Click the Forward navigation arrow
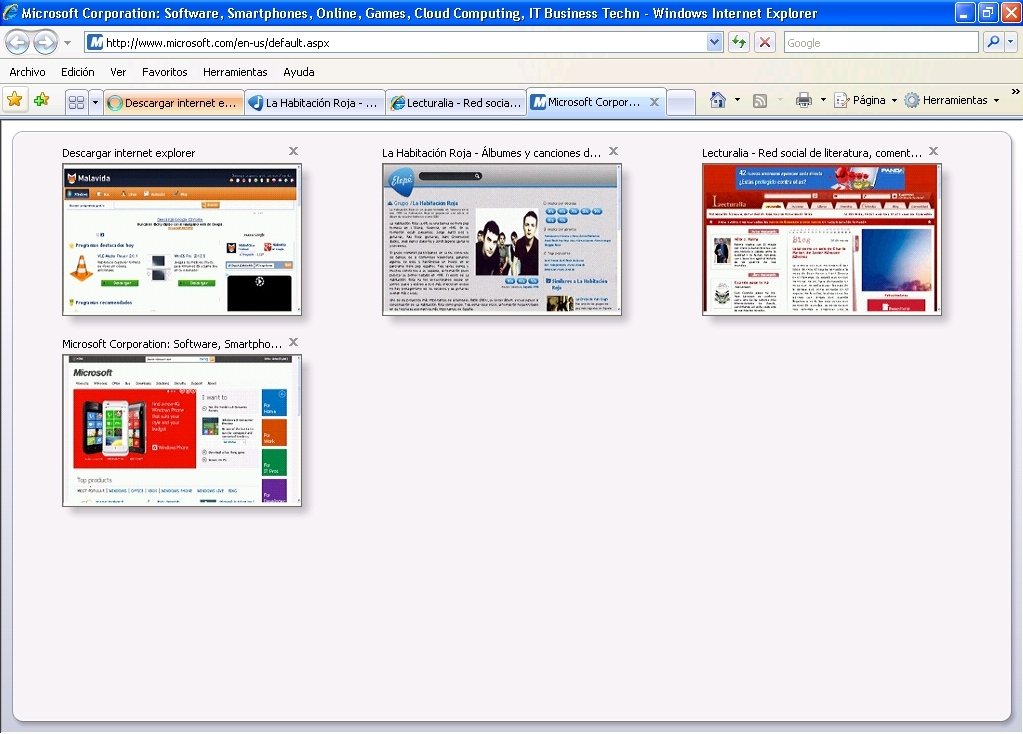 (45, 43)
